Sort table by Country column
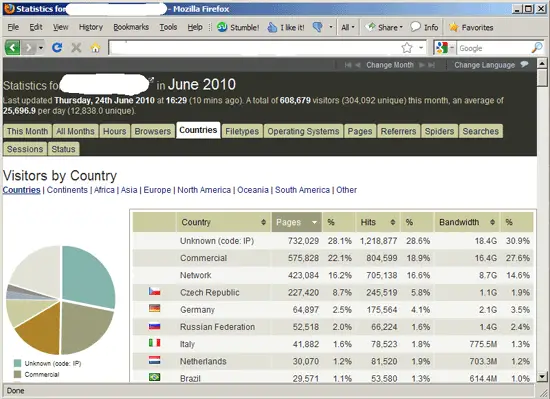This screenshot has height=399, width=550. tap(223, 222)
